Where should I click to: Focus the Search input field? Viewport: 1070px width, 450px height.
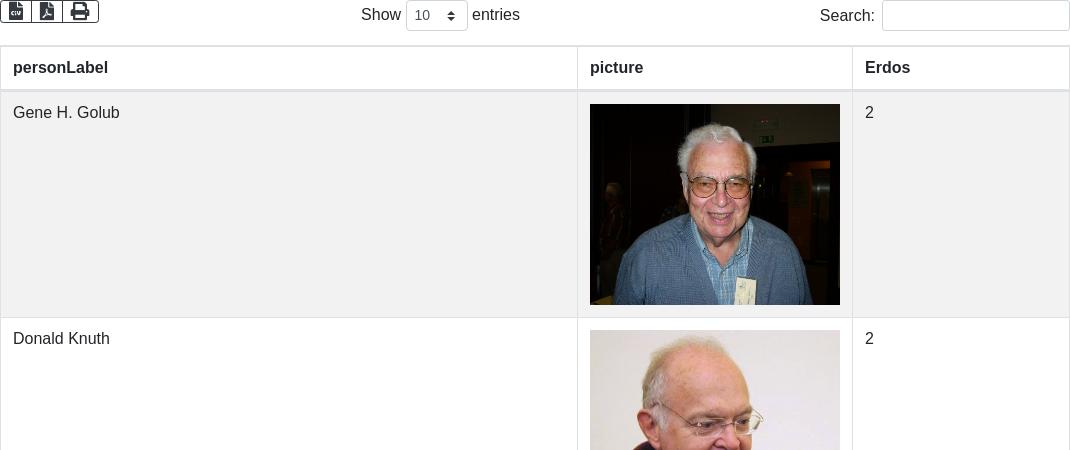[976, 15]
